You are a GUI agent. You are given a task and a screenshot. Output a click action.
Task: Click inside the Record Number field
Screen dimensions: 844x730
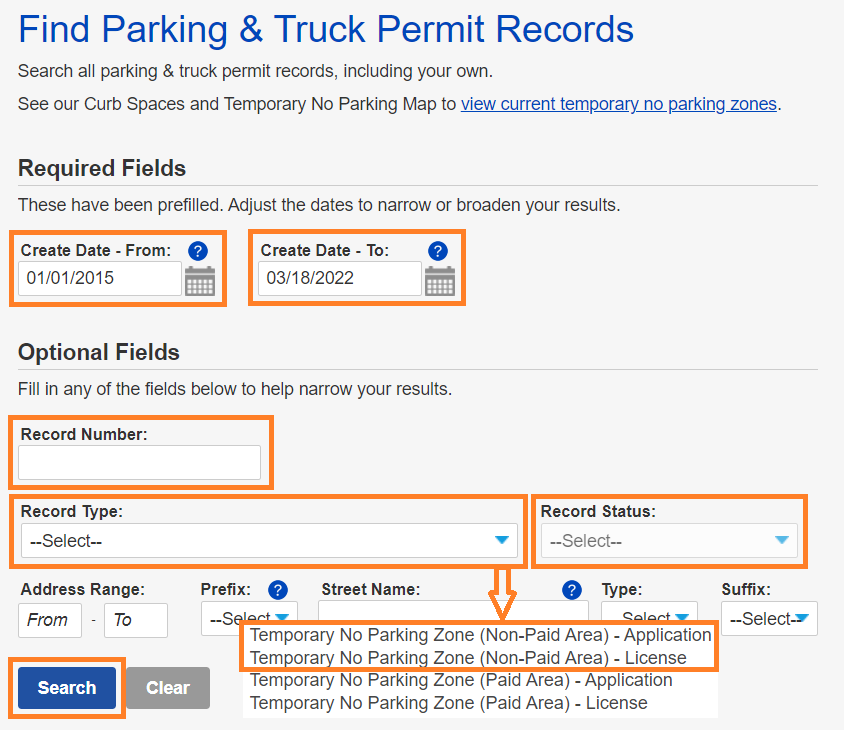[x=138, y=463]
